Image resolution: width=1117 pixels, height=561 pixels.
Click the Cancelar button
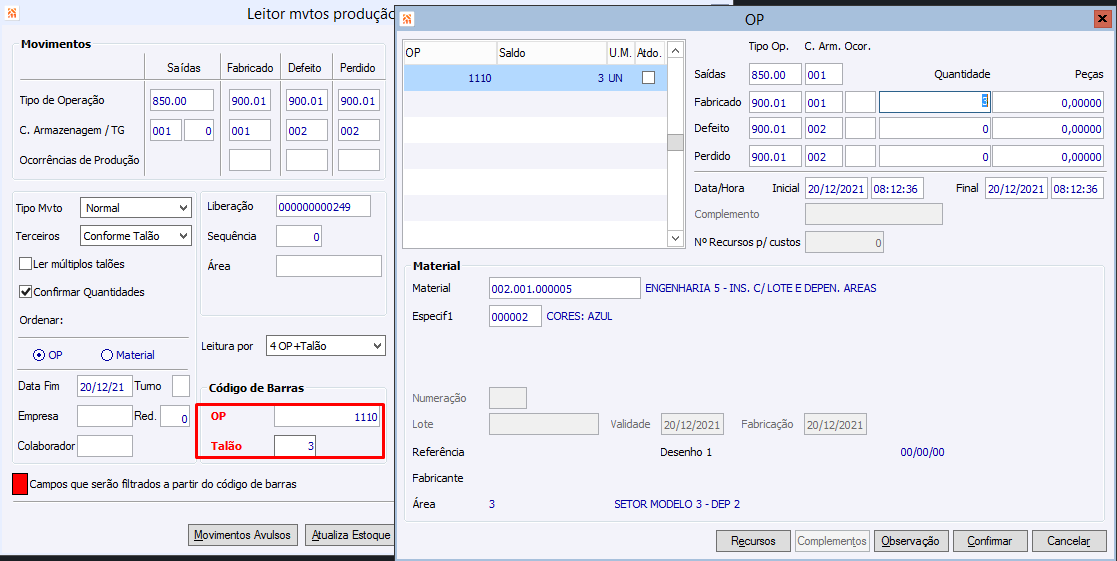tap(1069, 541)
